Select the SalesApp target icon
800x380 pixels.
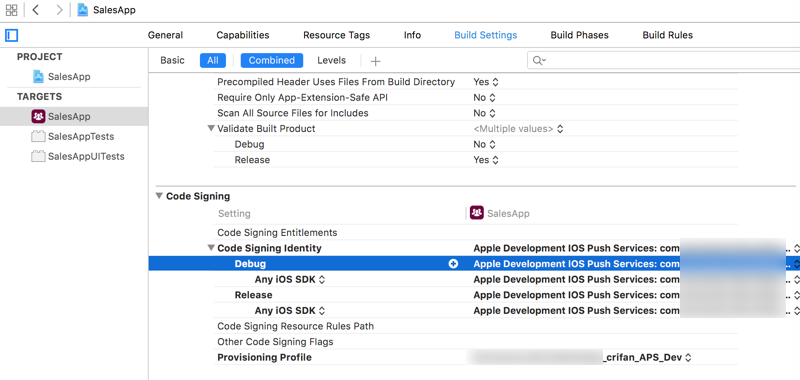tap(38, 116)
